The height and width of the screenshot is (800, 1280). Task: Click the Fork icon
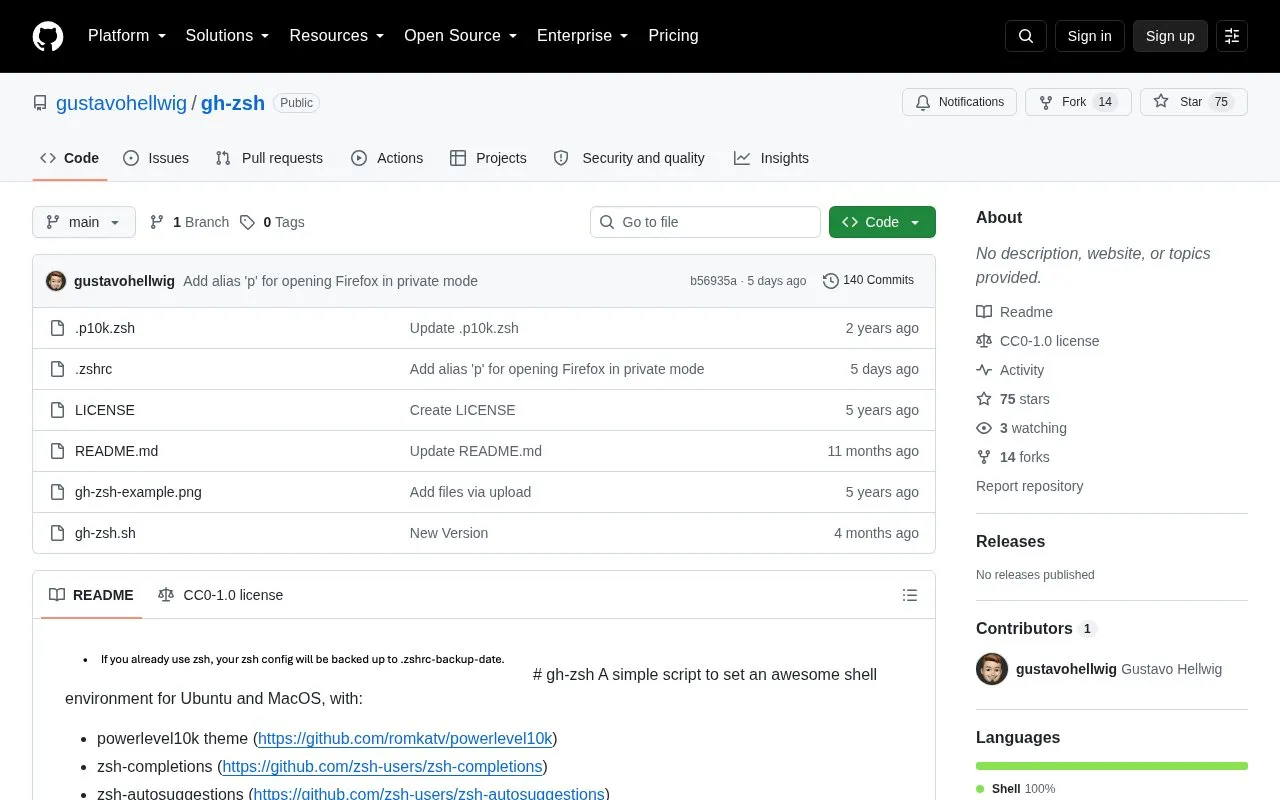1046,102
